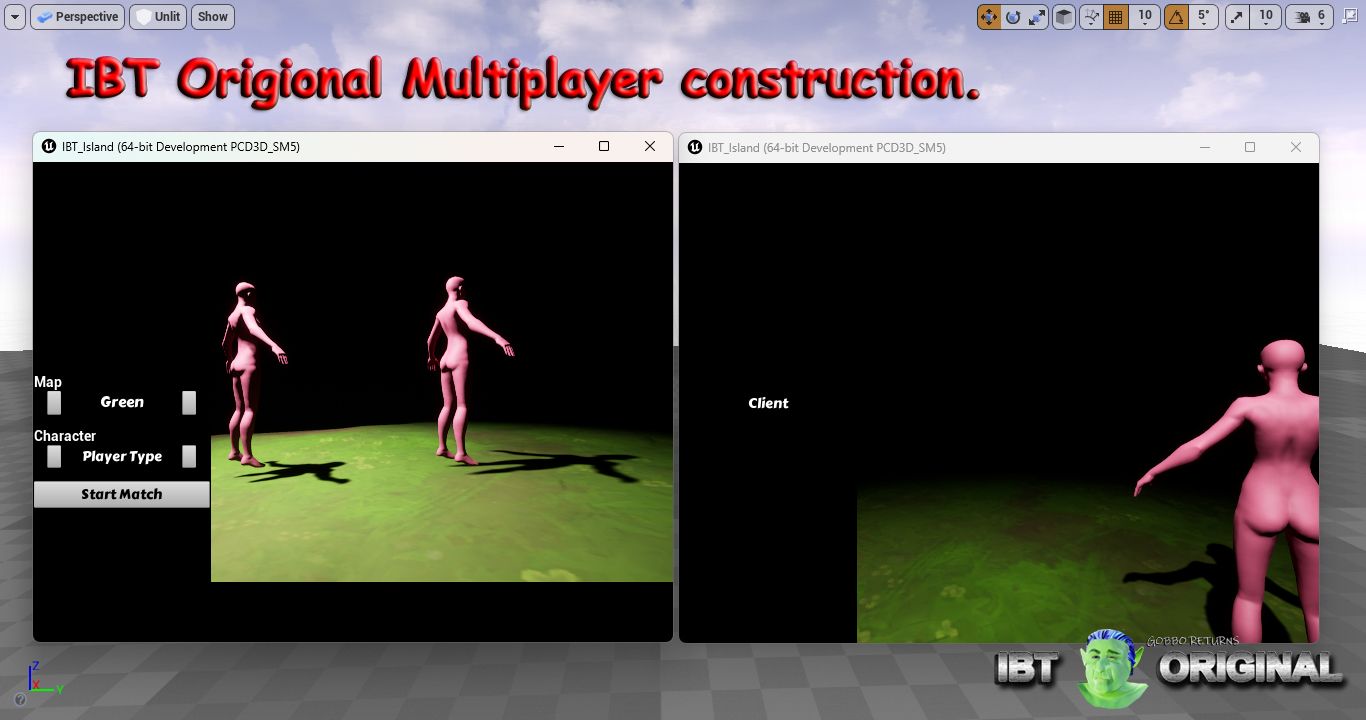Click the camera speed icon
The image size is (1366, 720).
click(x=1304, y=17)
